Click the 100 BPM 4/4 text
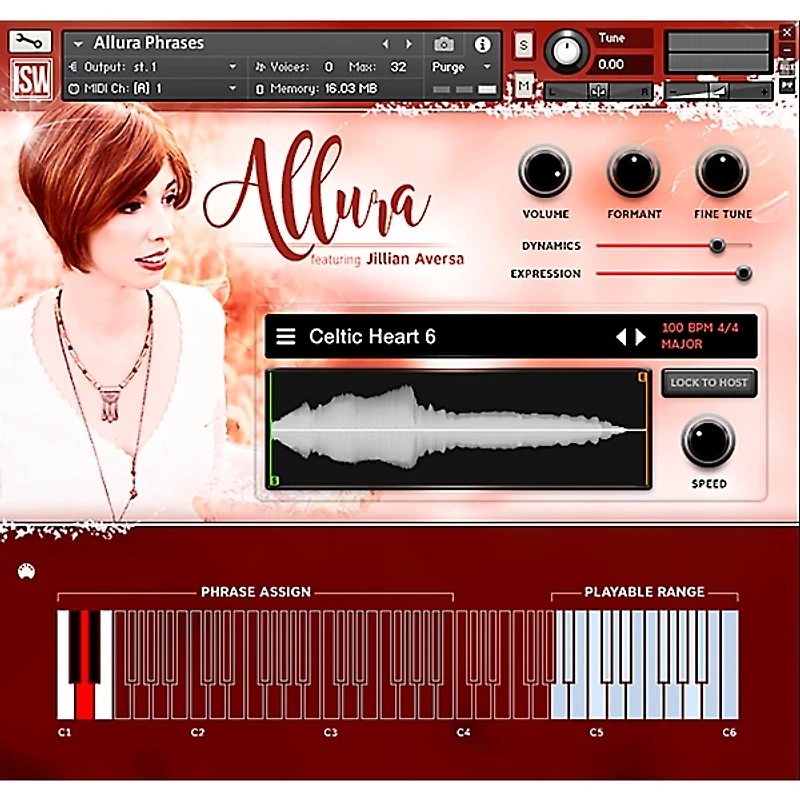The height and width of the screenshot is (800, 800). coord(699,328)
